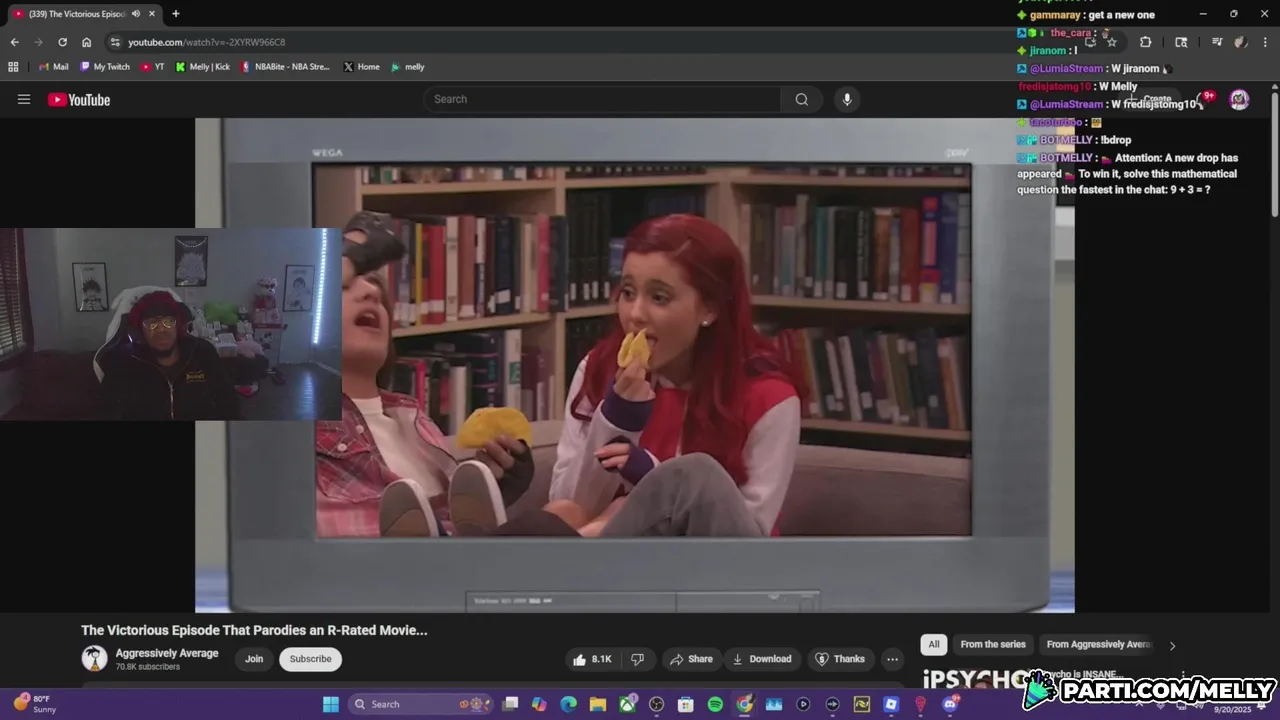This screenshot has height=720, width=1280.
Task: Open Aggressively Average channel avatar
Action: (x=94, y=658)
